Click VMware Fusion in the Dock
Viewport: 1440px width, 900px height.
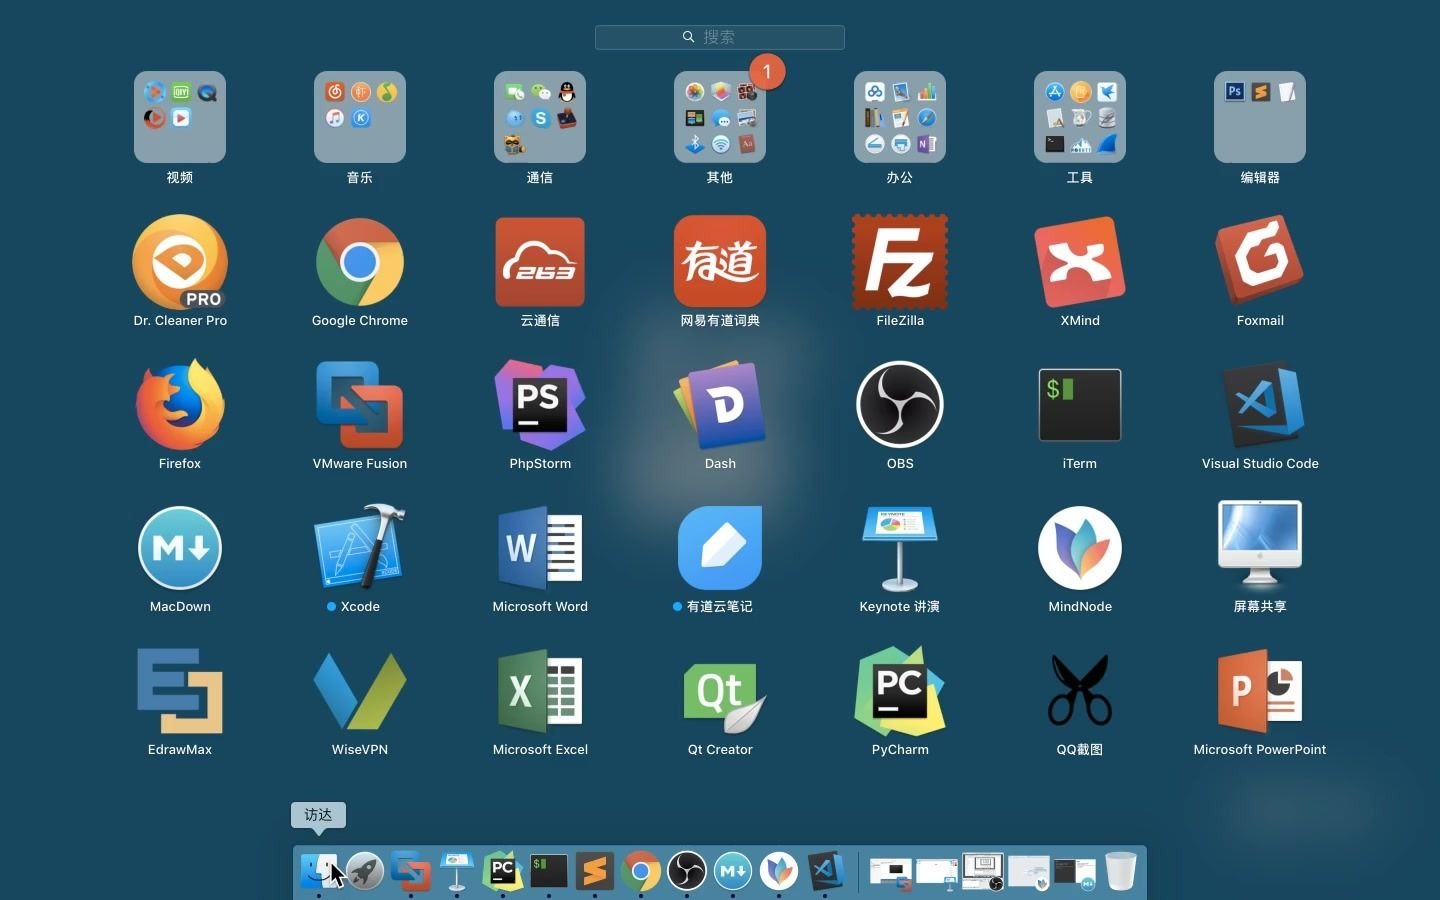[411, 871]
